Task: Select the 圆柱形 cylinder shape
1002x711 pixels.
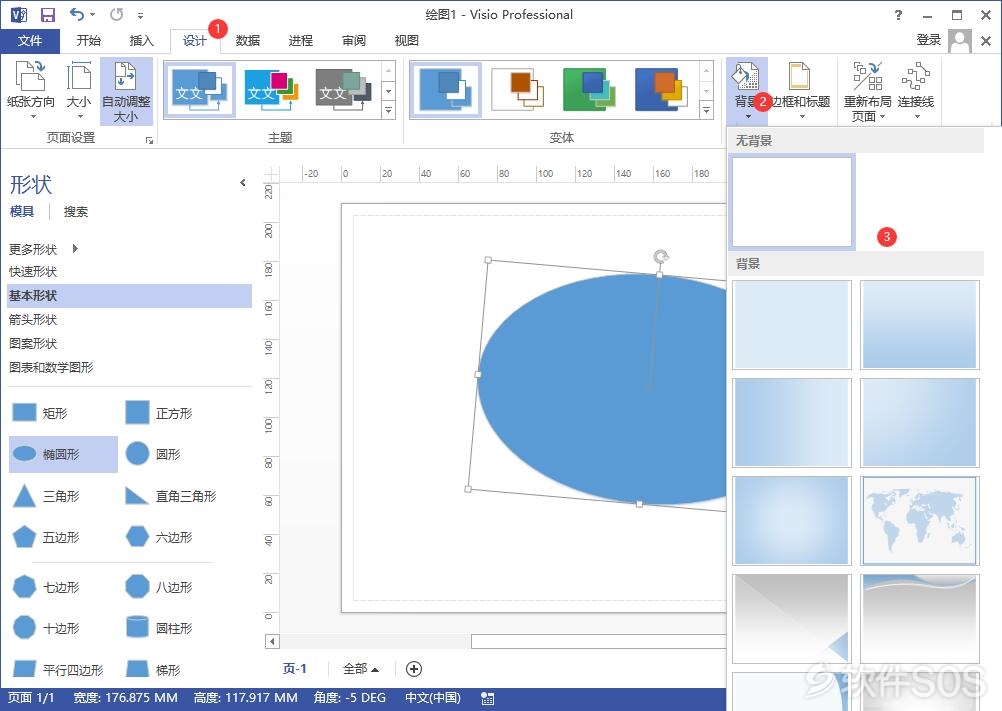Action: tap(159, 627)
